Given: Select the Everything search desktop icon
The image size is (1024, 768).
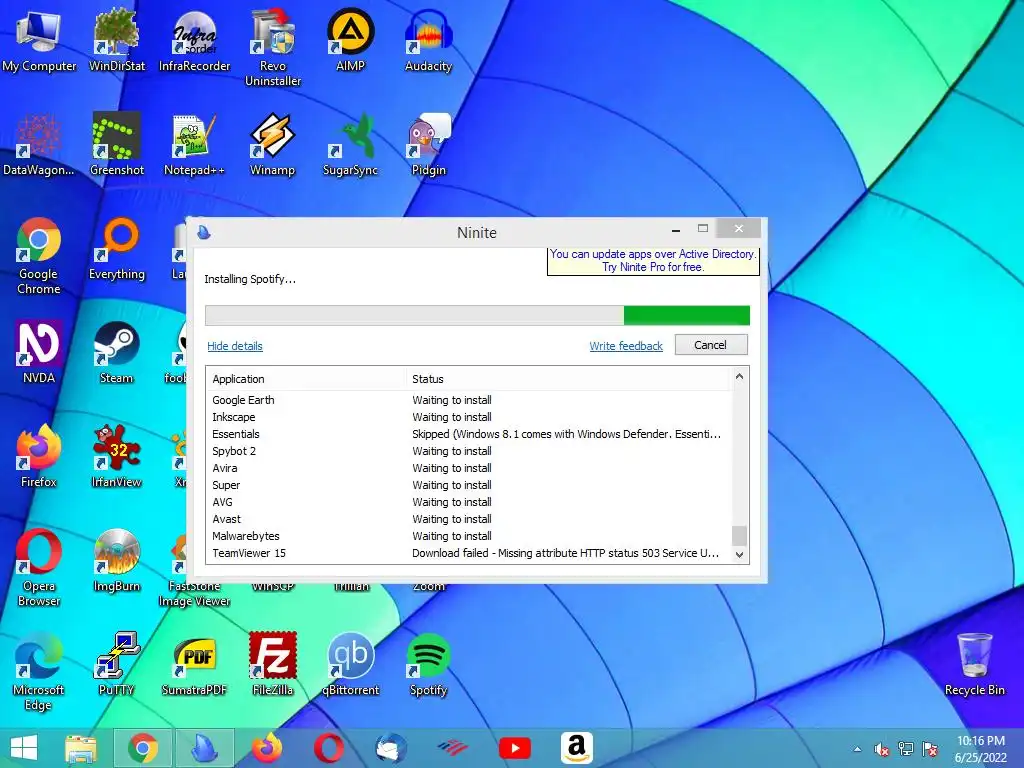Looking at the screenshot, I should click(x=116, y=249).
